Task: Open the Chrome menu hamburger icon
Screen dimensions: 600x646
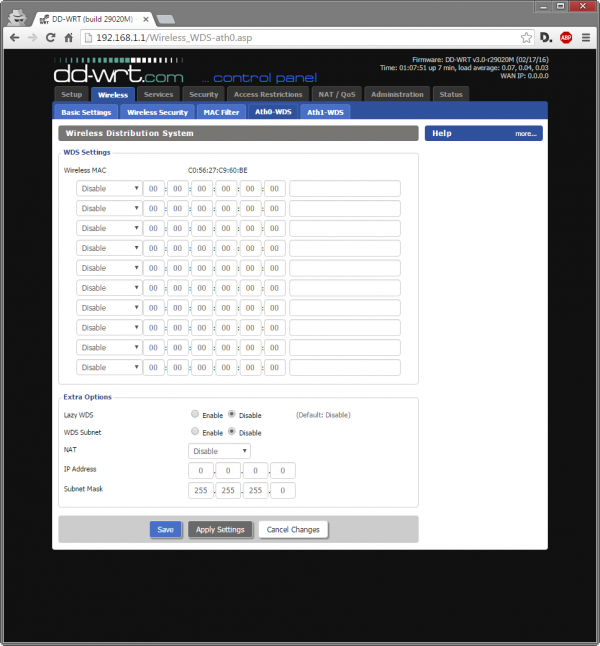Action: coord(586,37)
